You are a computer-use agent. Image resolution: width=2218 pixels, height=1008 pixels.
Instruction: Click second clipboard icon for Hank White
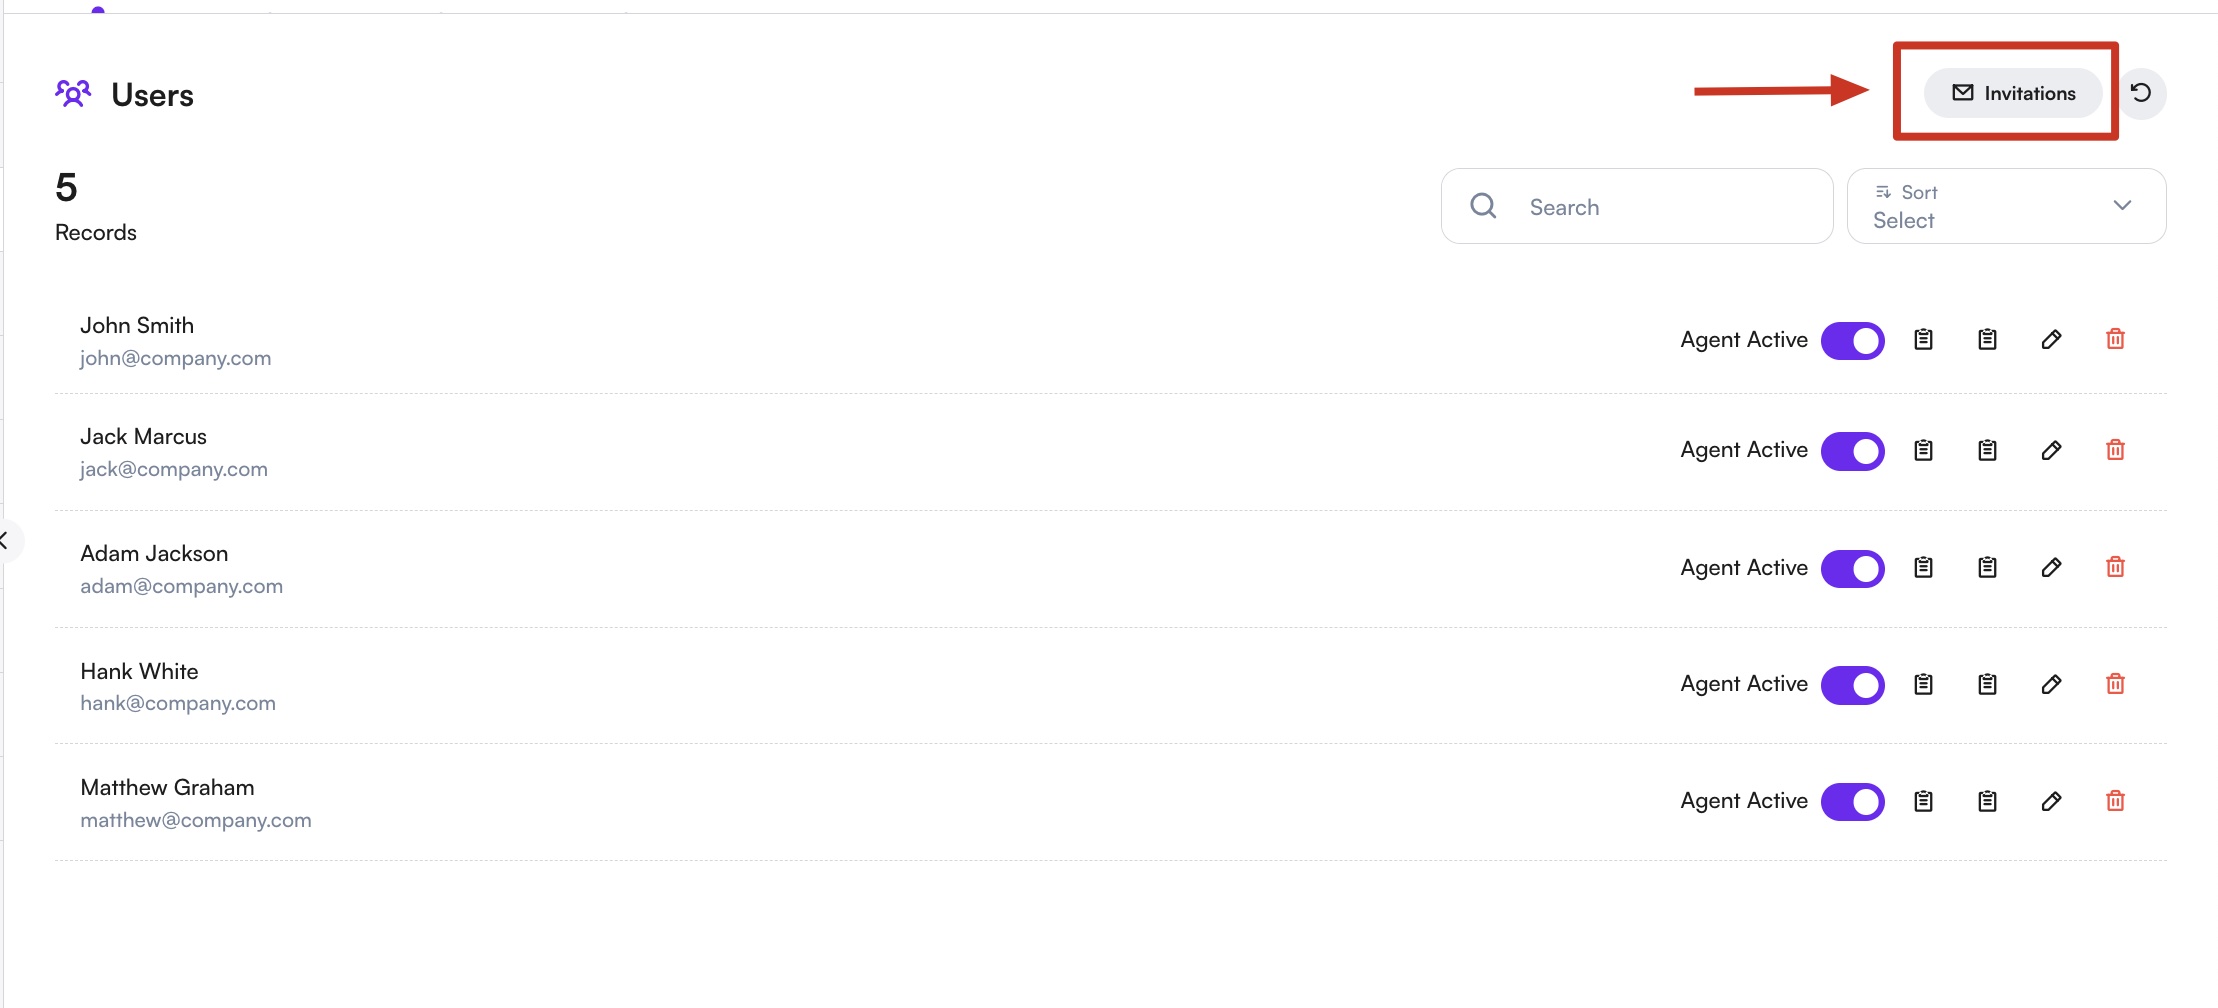pos(1987,685)
